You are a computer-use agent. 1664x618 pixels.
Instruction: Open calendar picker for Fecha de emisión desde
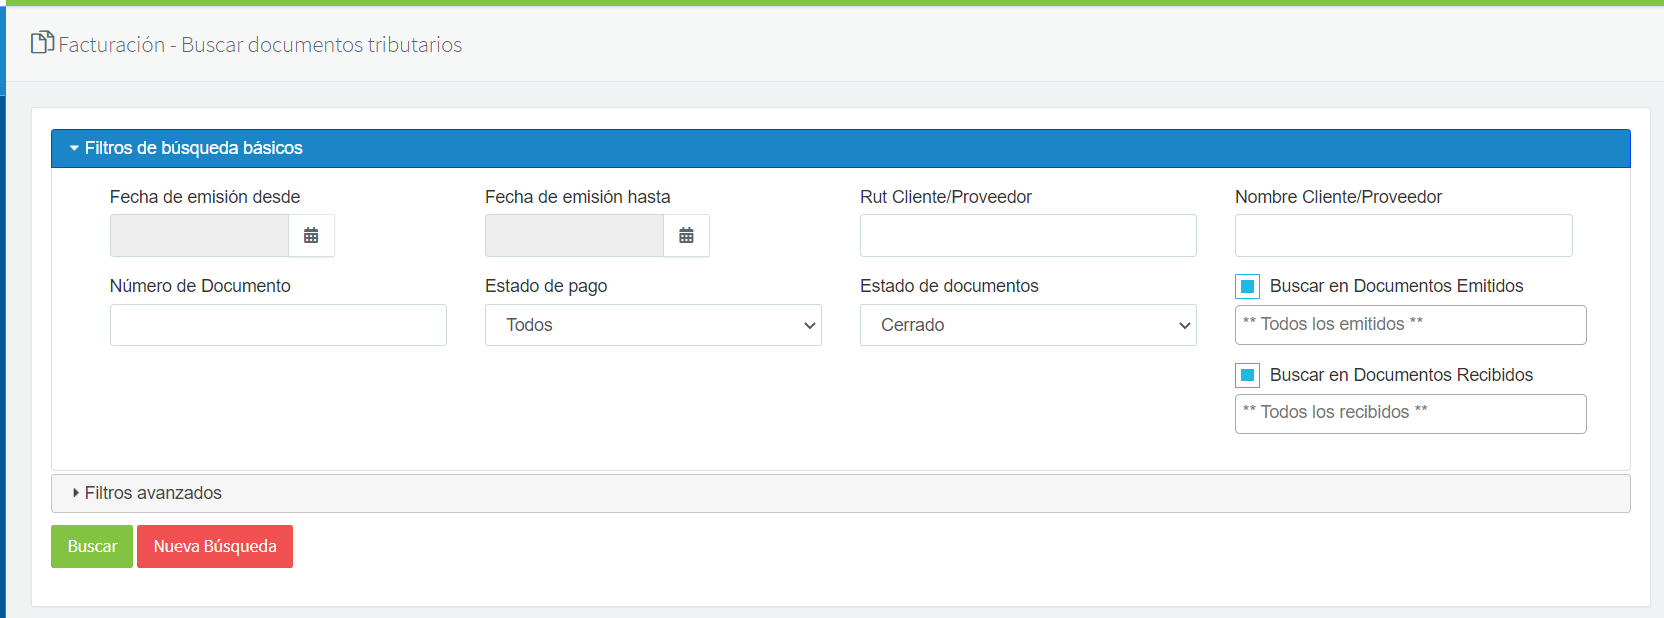coord(311,236)
